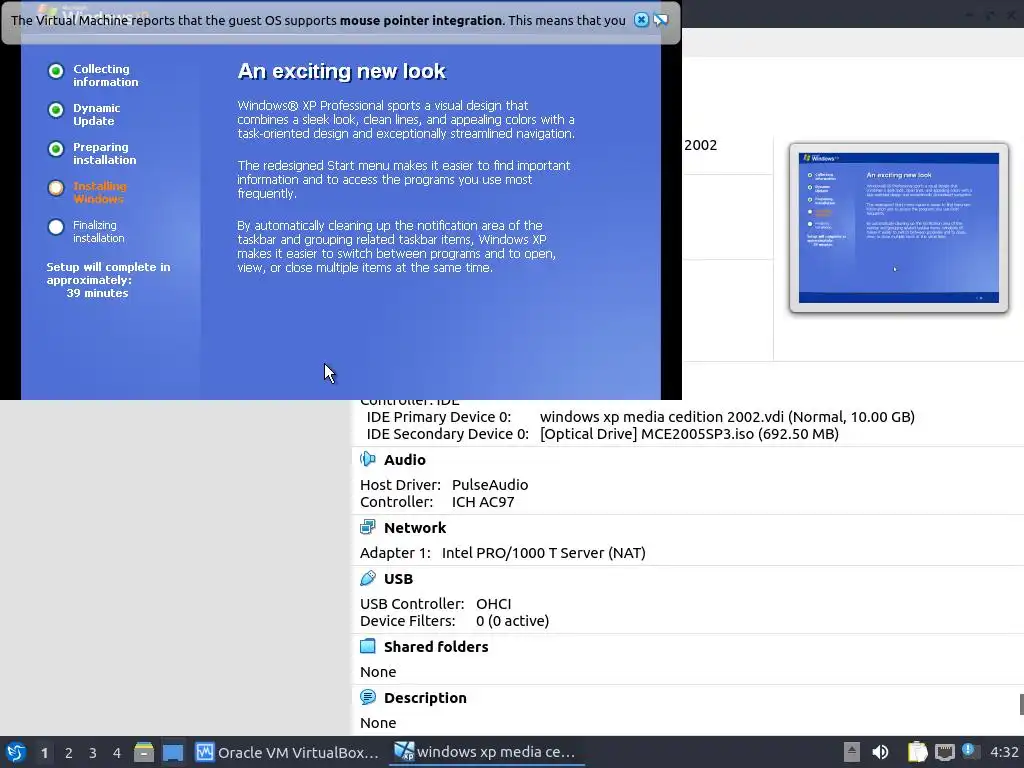The height and width of the screenshot is (768, 1024).
Task: Open the network status tray icon
Action: click(x=944, y=752)
